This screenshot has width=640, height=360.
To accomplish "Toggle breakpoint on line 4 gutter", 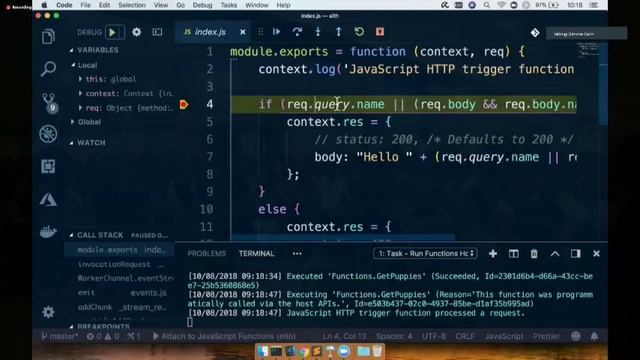I will coord(184,104).
